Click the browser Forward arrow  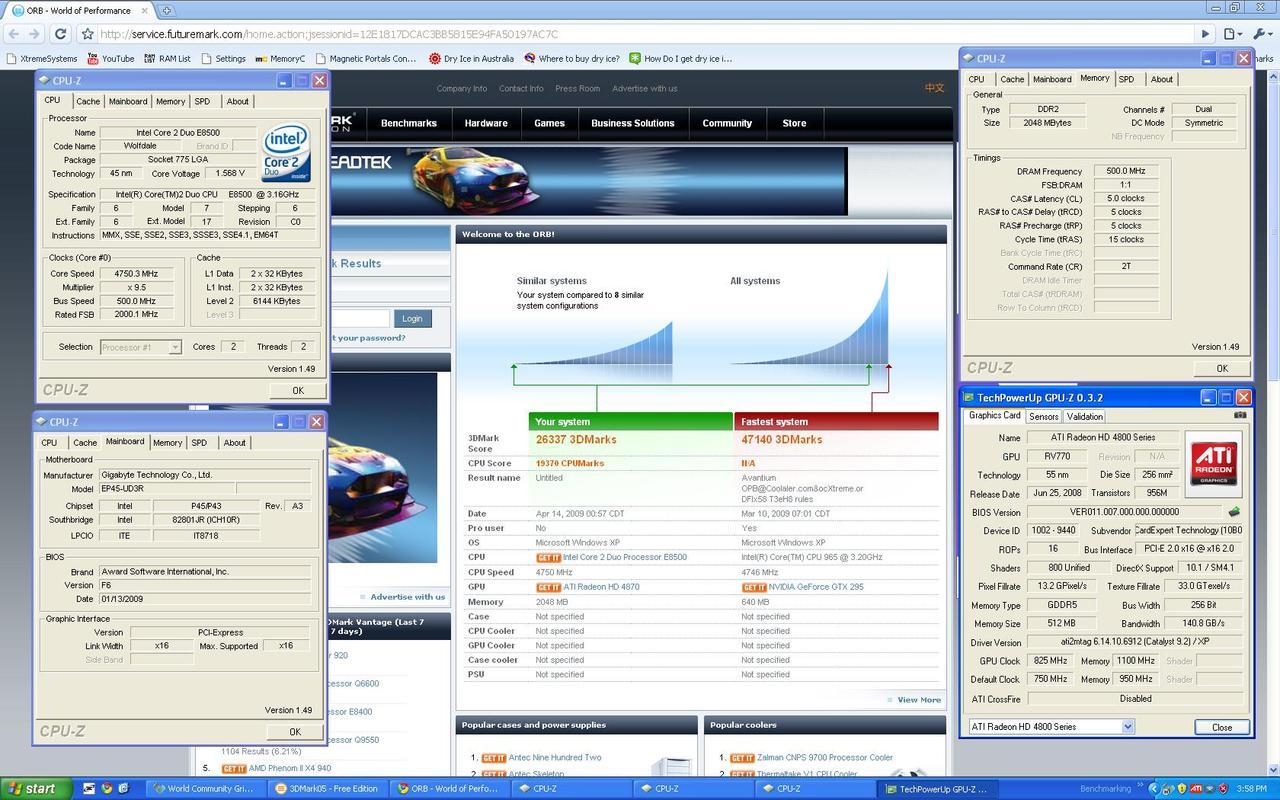[36, 33]
